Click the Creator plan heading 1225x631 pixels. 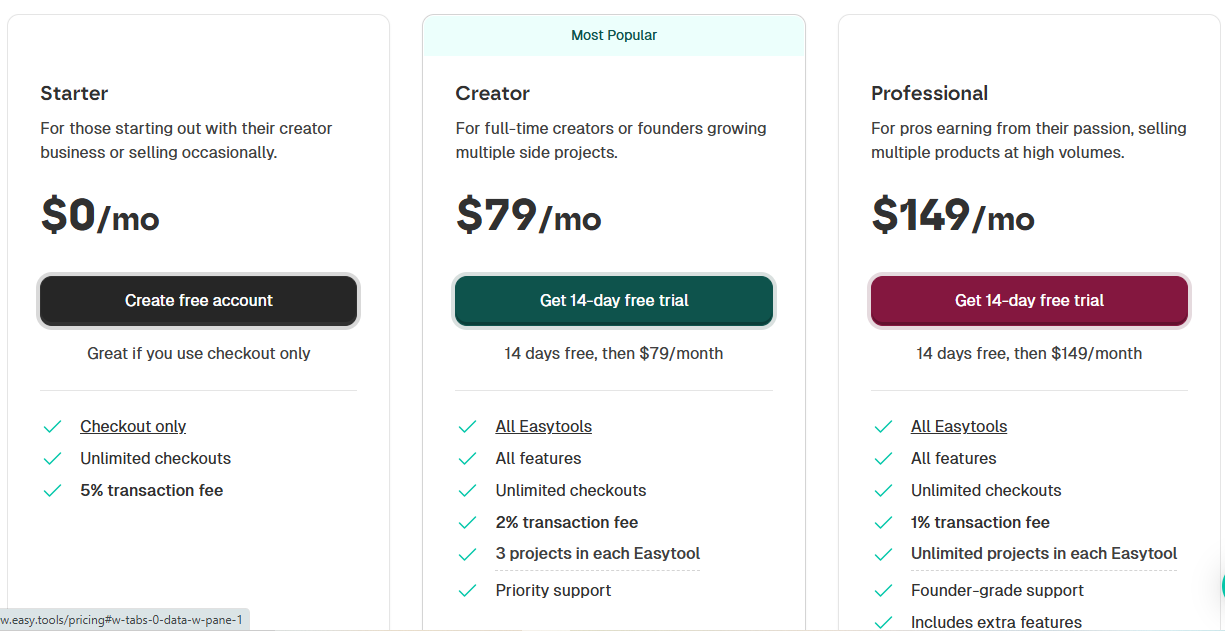492,93
